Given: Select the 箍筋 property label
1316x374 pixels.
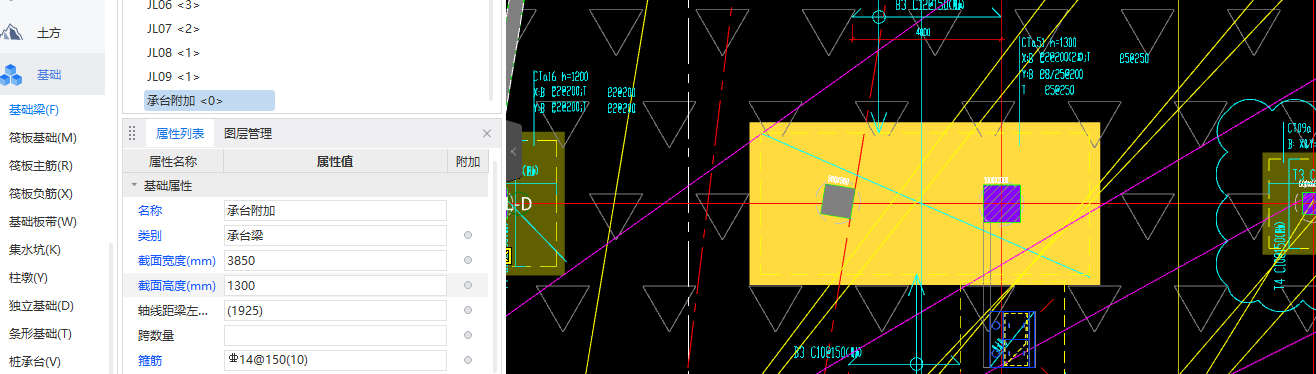Looking at the screenshot, I should pos(150,360).
